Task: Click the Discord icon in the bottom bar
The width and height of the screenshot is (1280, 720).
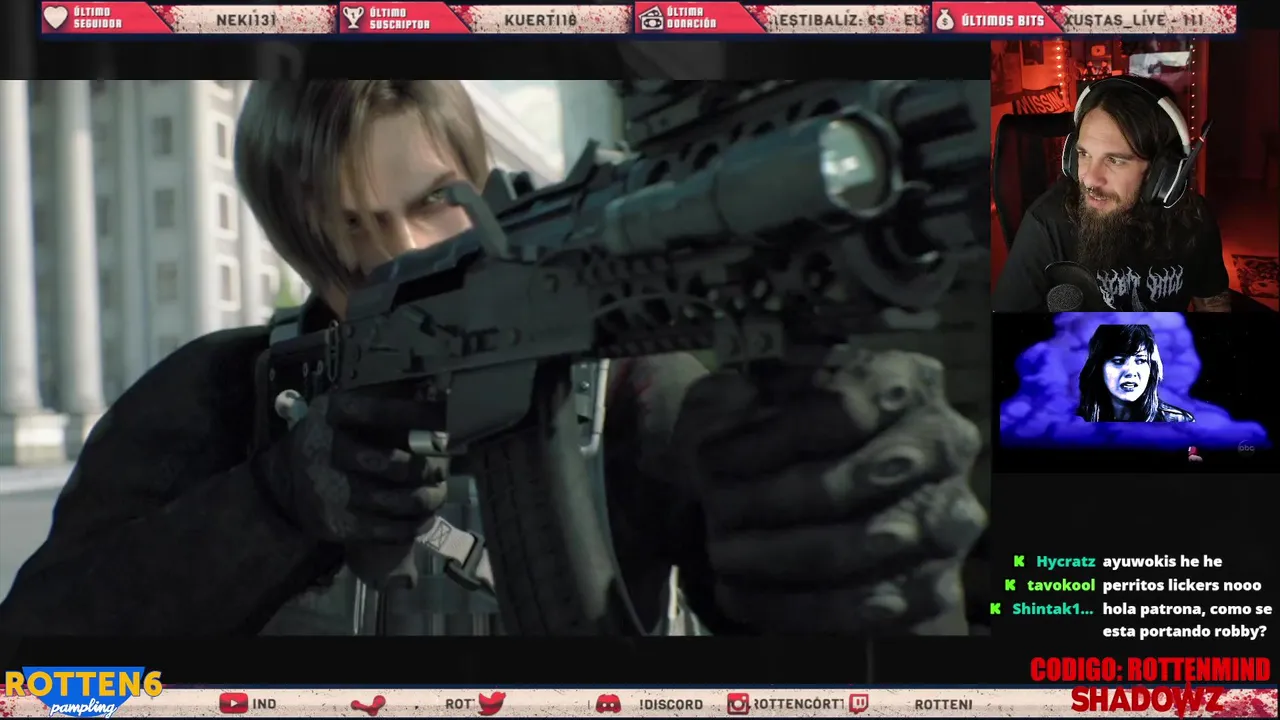Action: (608, 704)
